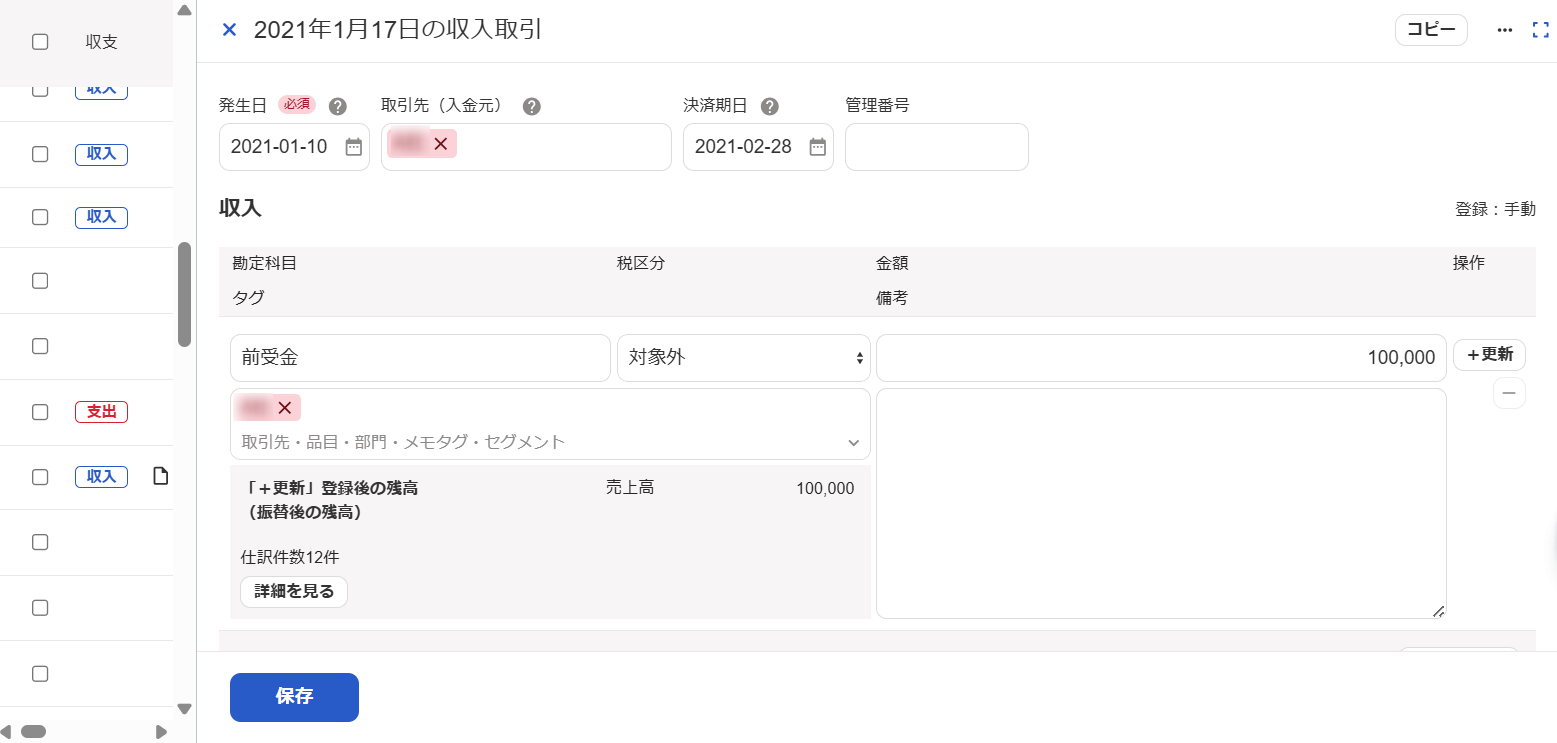Click the 金額 field showing 100,000
The height and width of the screenshot is (743, 1557).
coord(1161,358)
